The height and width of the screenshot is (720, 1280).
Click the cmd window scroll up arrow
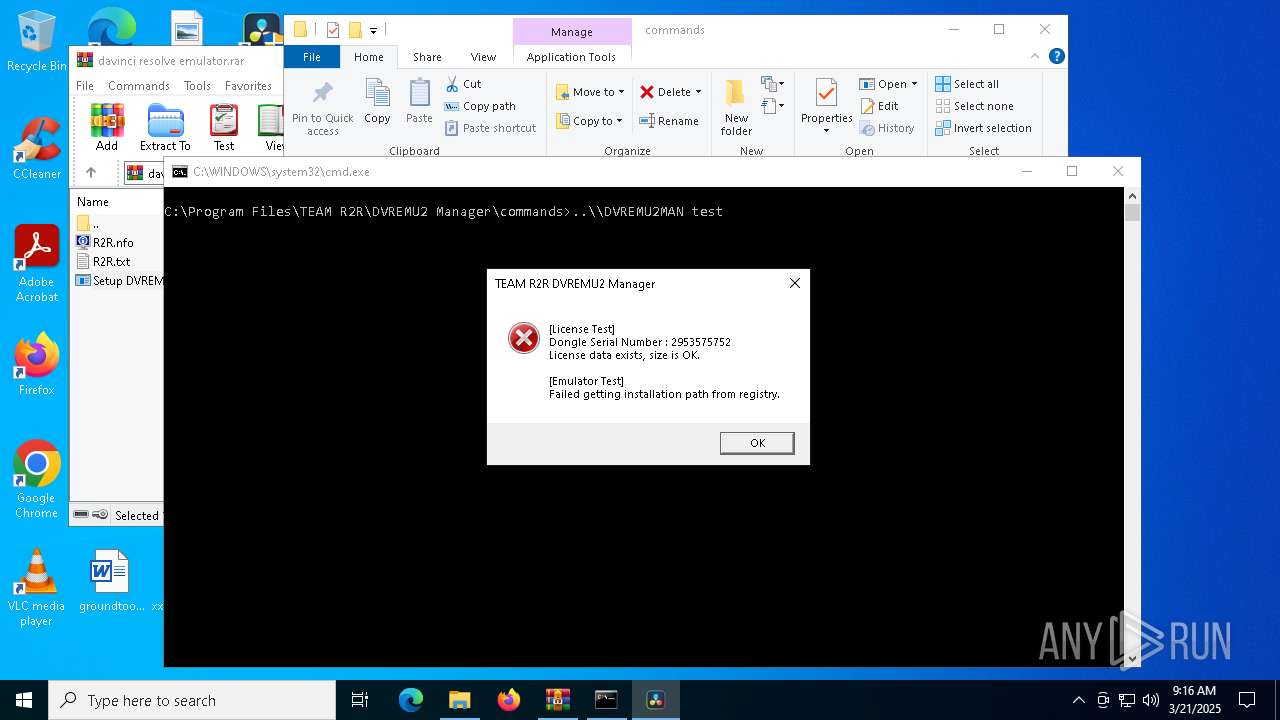[x=1132, y=196]
